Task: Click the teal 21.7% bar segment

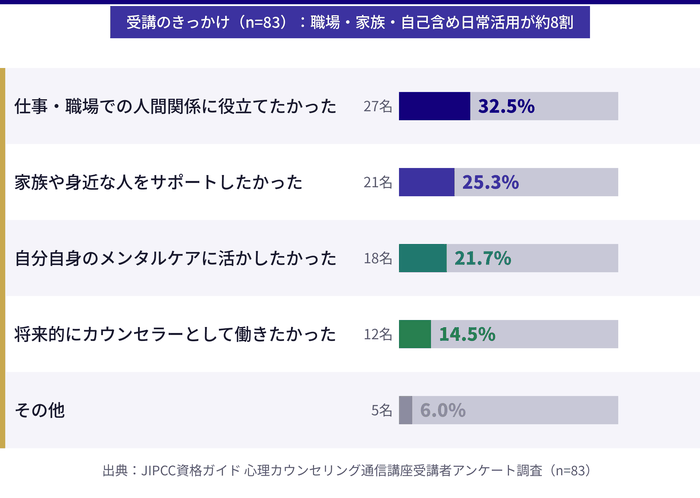Action: pyautogui.click(x=422, y=258)
